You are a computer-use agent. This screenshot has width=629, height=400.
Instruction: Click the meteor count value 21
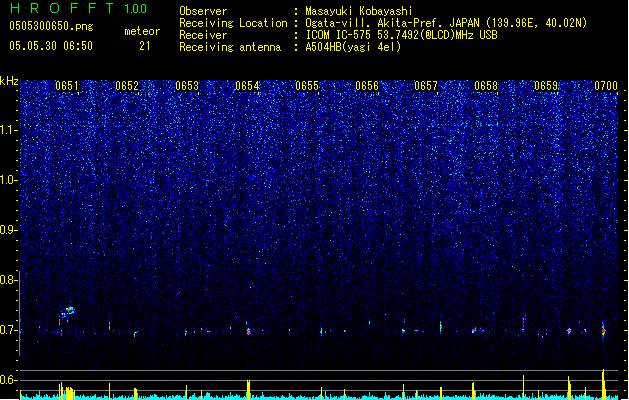[x=145, y=46]
